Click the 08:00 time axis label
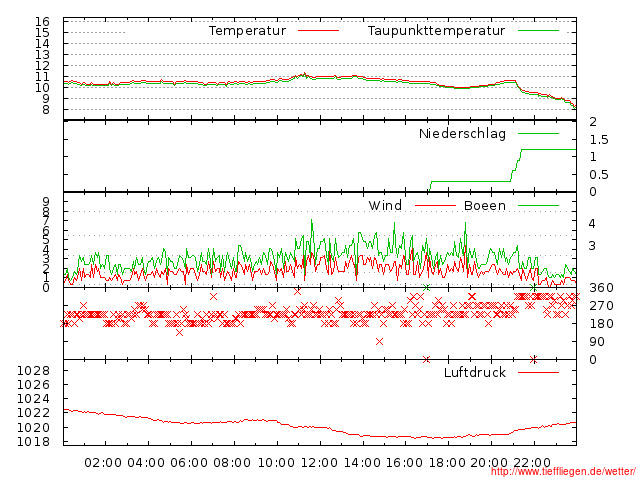Screen dimensions: 640x480 [x=232, y=463]
